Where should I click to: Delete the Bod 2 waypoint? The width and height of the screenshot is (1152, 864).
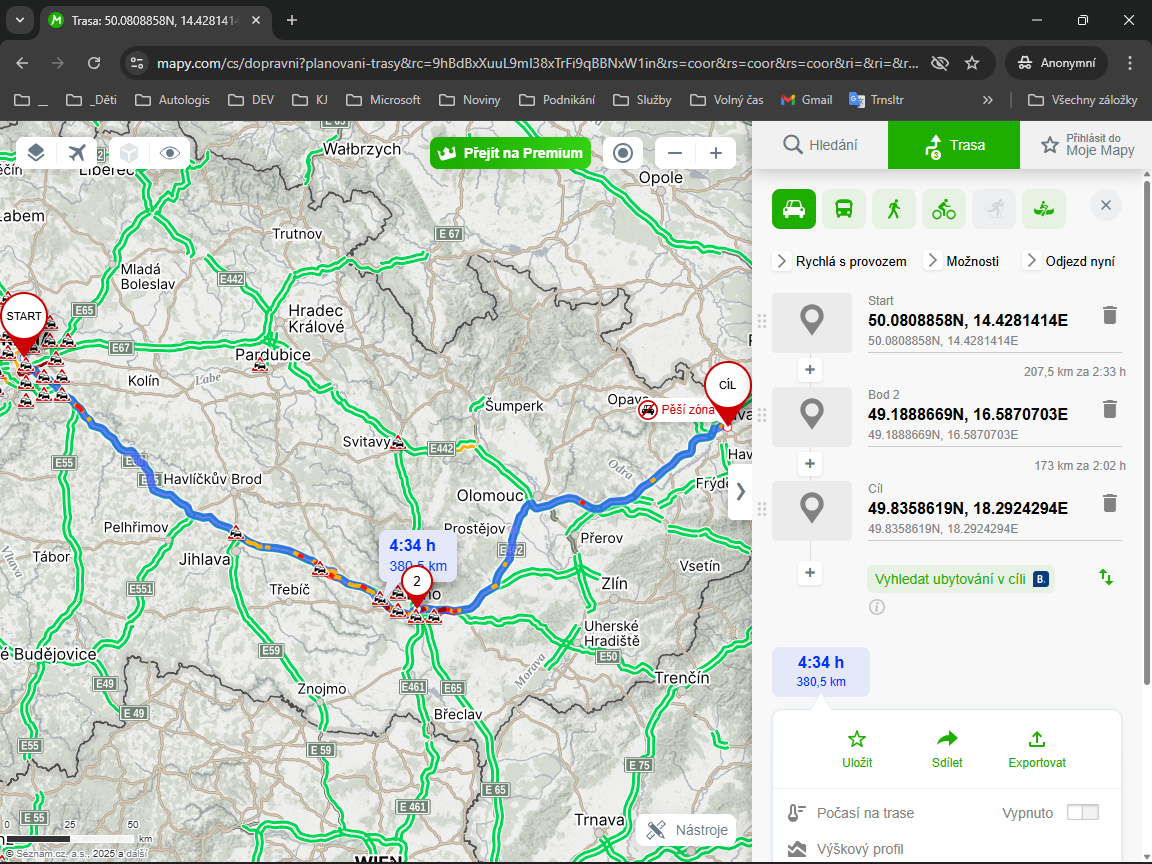(x=1109, y=409)
